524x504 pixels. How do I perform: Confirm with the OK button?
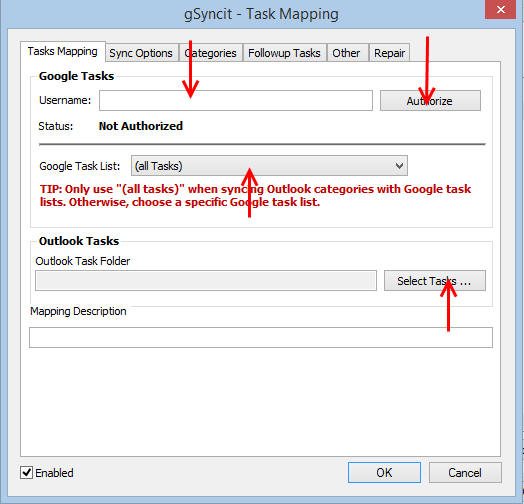point(384,472)
